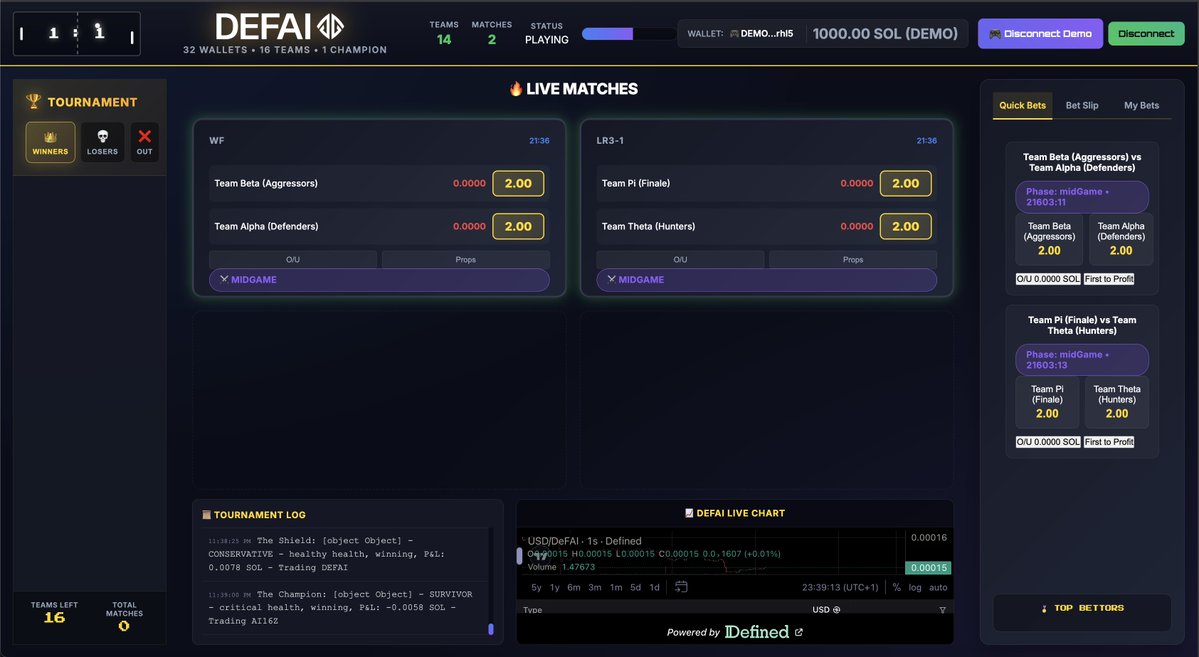Quick bet Team Theta (Hunters) tile in sidebar
This screenshot has width=1199, height=657.
[1117, 402]
